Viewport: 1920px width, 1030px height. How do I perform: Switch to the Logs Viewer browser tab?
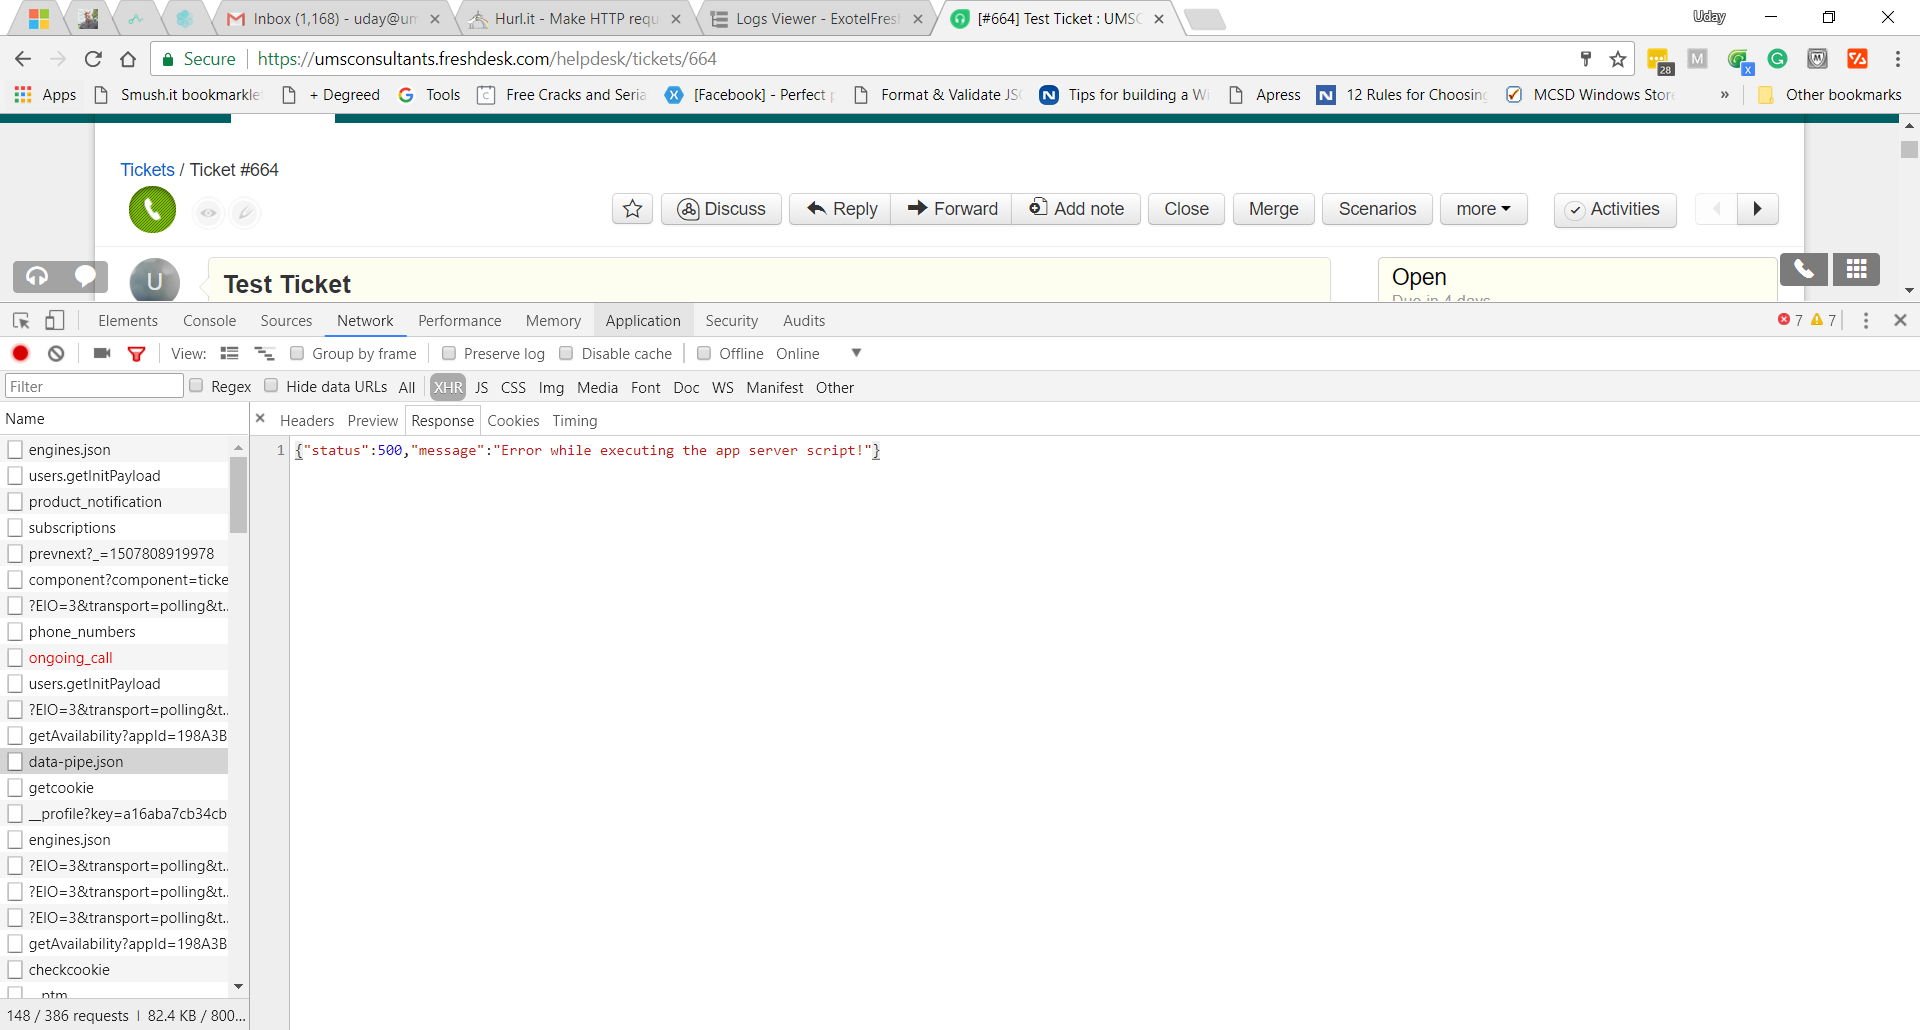coord(816,18)
